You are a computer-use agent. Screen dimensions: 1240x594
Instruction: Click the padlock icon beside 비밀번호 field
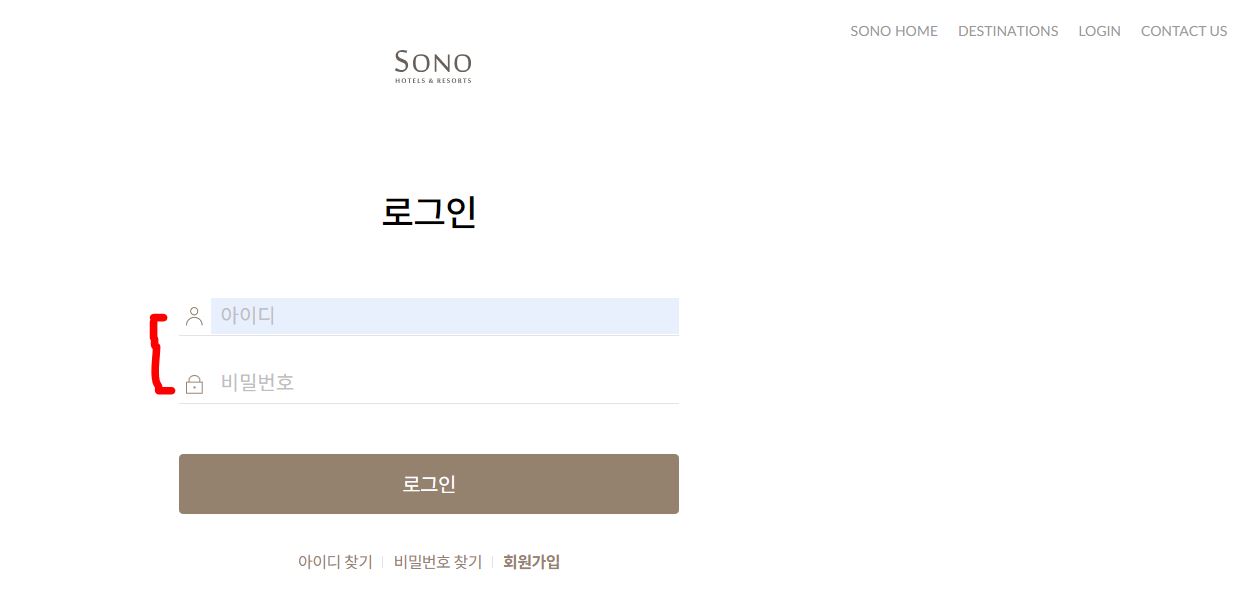[x=194, y=384]
